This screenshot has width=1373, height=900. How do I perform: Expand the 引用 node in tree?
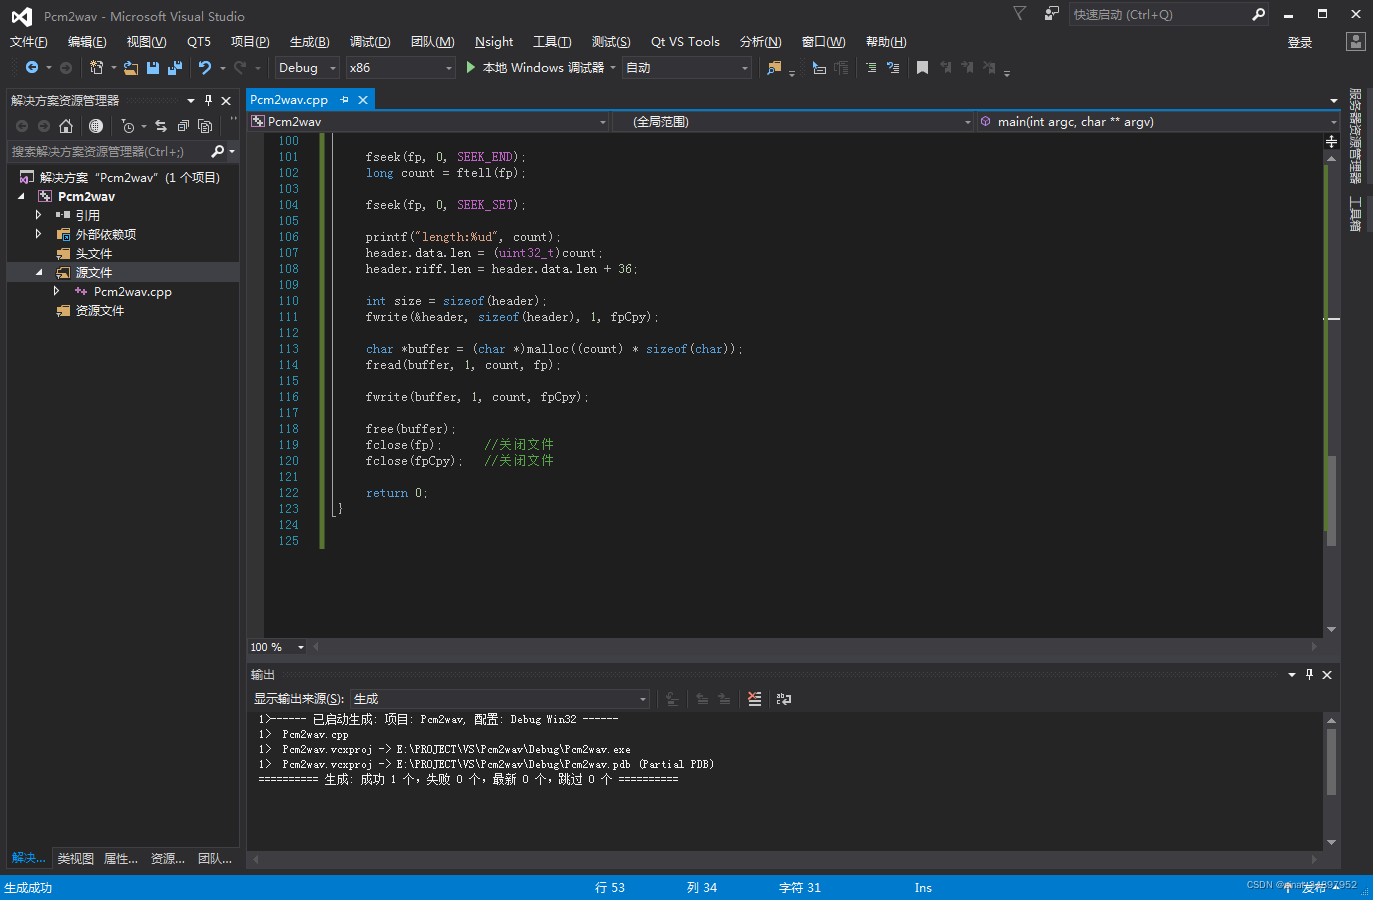click(39, 215)
